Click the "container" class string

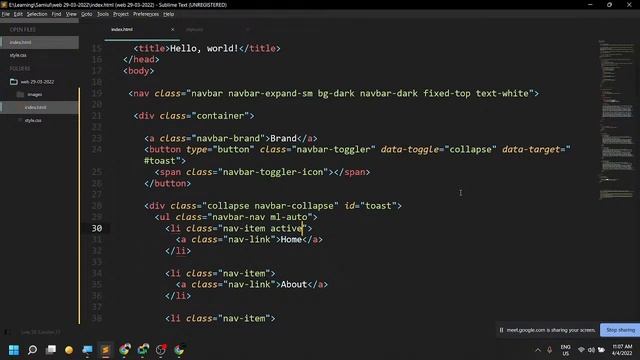(x=220, y=116)
